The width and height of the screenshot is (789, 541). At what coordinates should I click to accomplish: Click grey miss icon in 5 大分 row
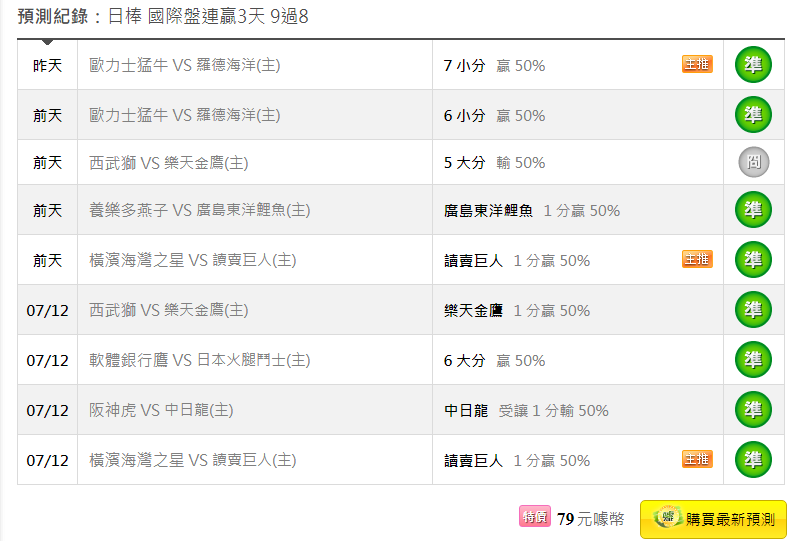point(753,162)
